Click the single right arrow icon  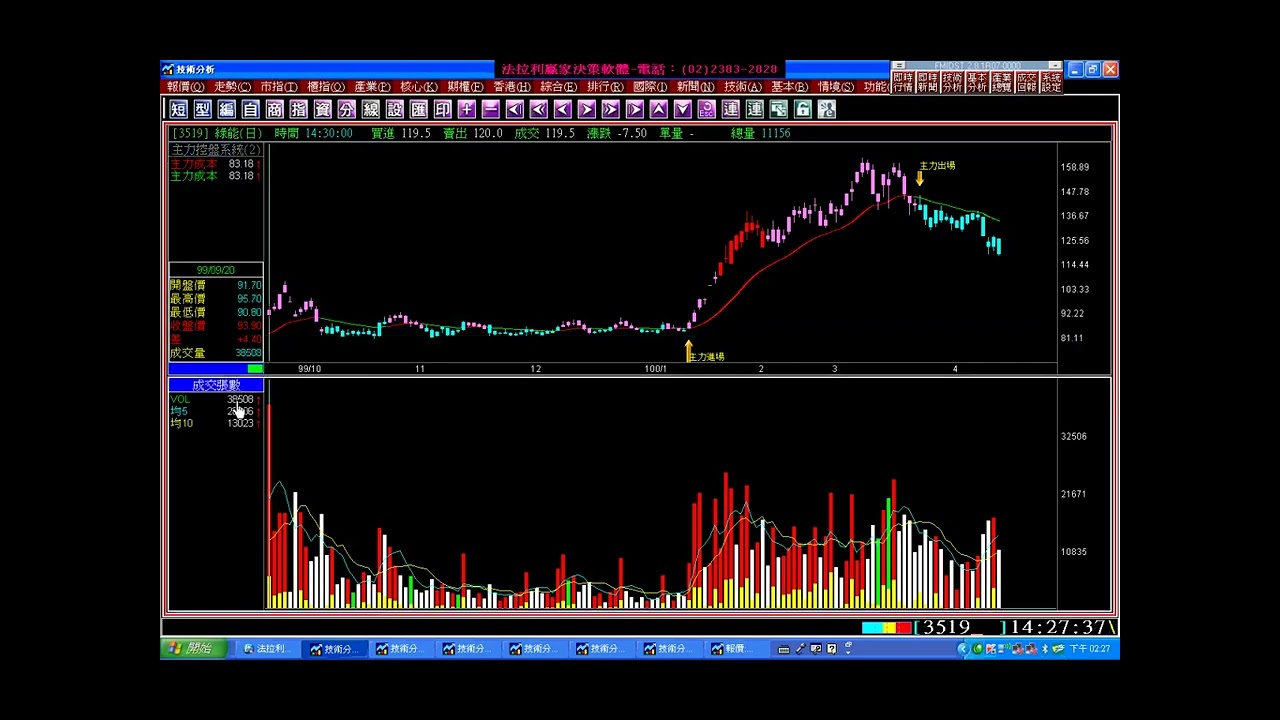click(x=586, y=110)
